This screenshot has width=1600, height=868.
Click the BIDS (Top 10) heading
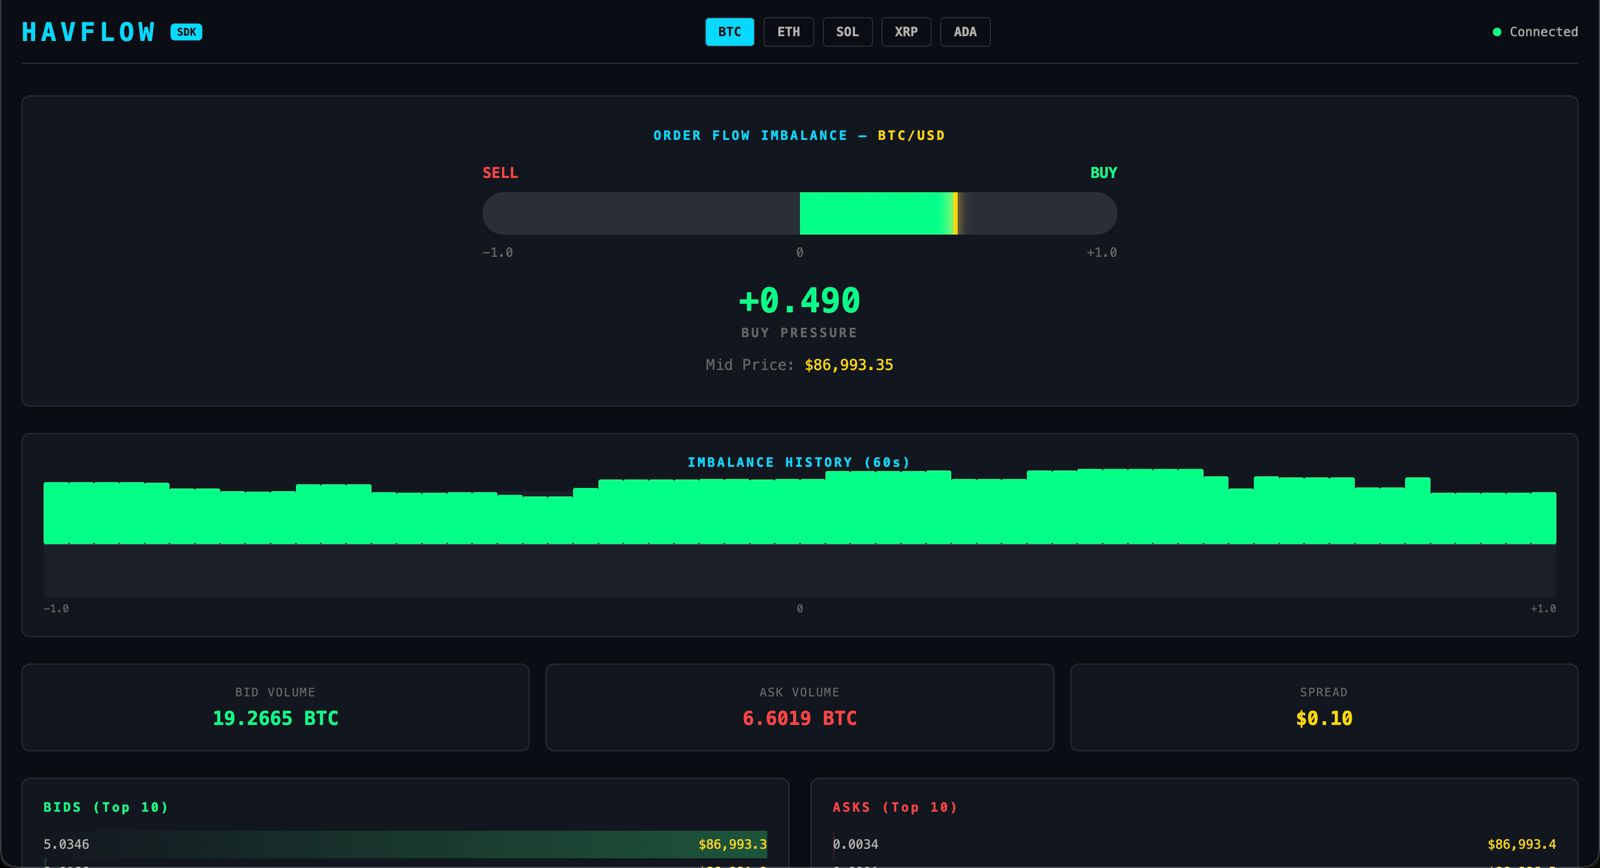106,807
